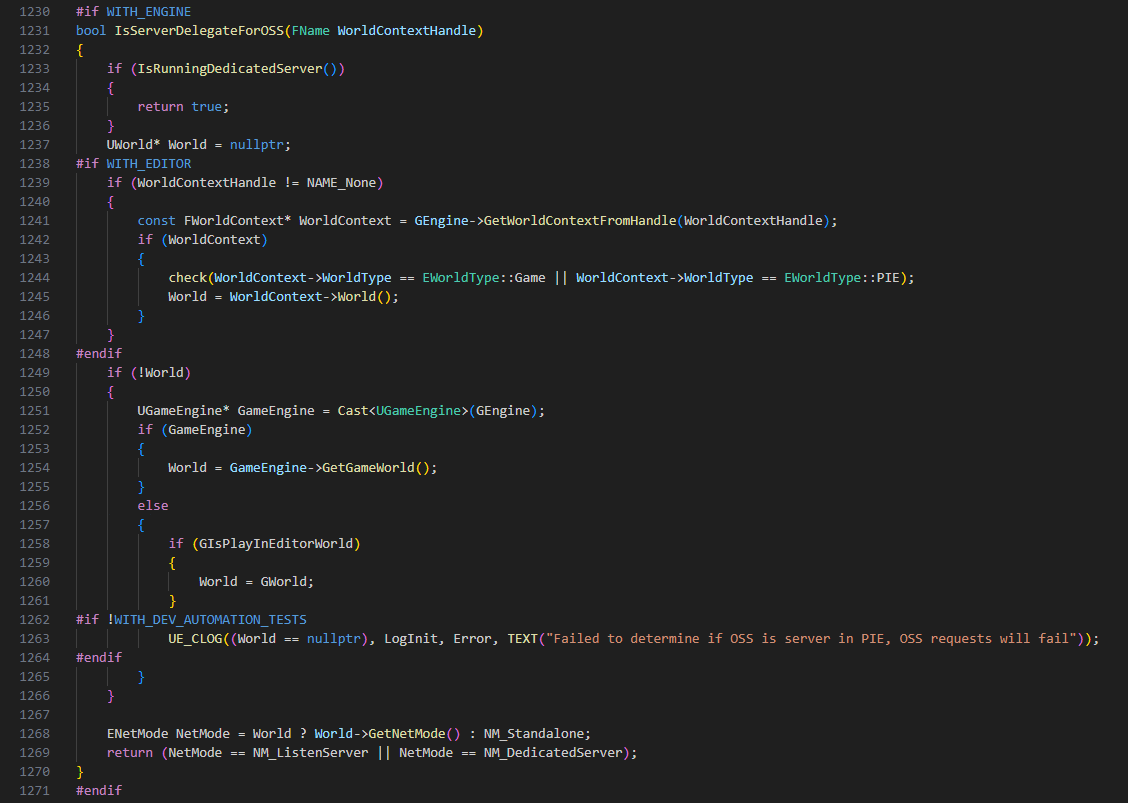
Task: Click the ENetMode type name
Action: [x=138, y=734]
